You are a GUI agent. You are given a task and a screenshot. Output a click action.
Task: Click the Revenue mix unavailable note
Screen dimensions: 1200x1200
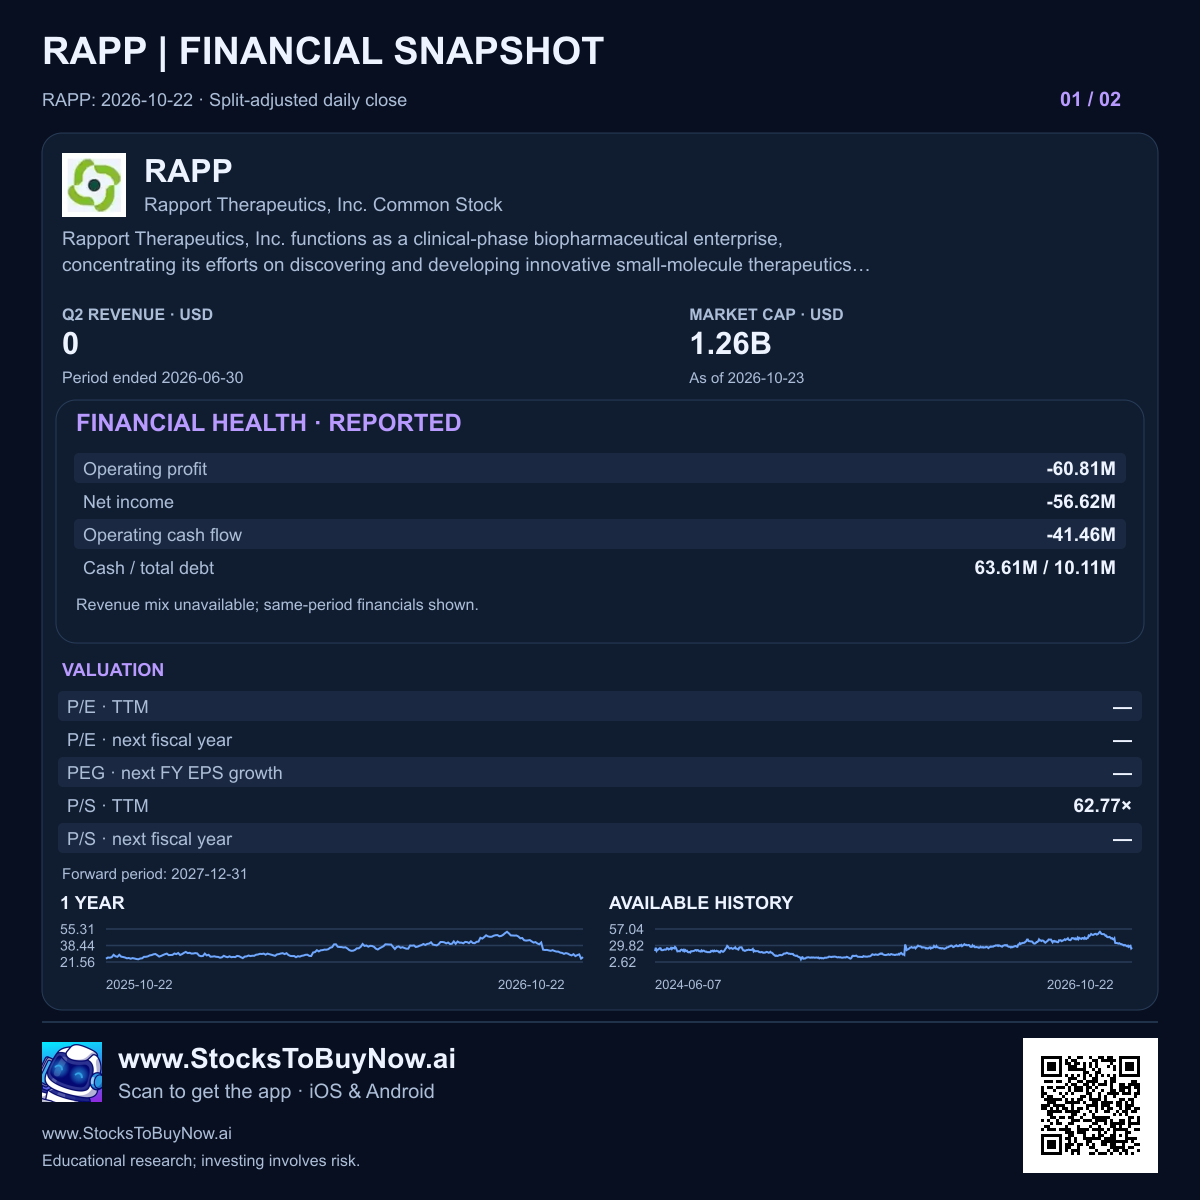coord(277,605)
